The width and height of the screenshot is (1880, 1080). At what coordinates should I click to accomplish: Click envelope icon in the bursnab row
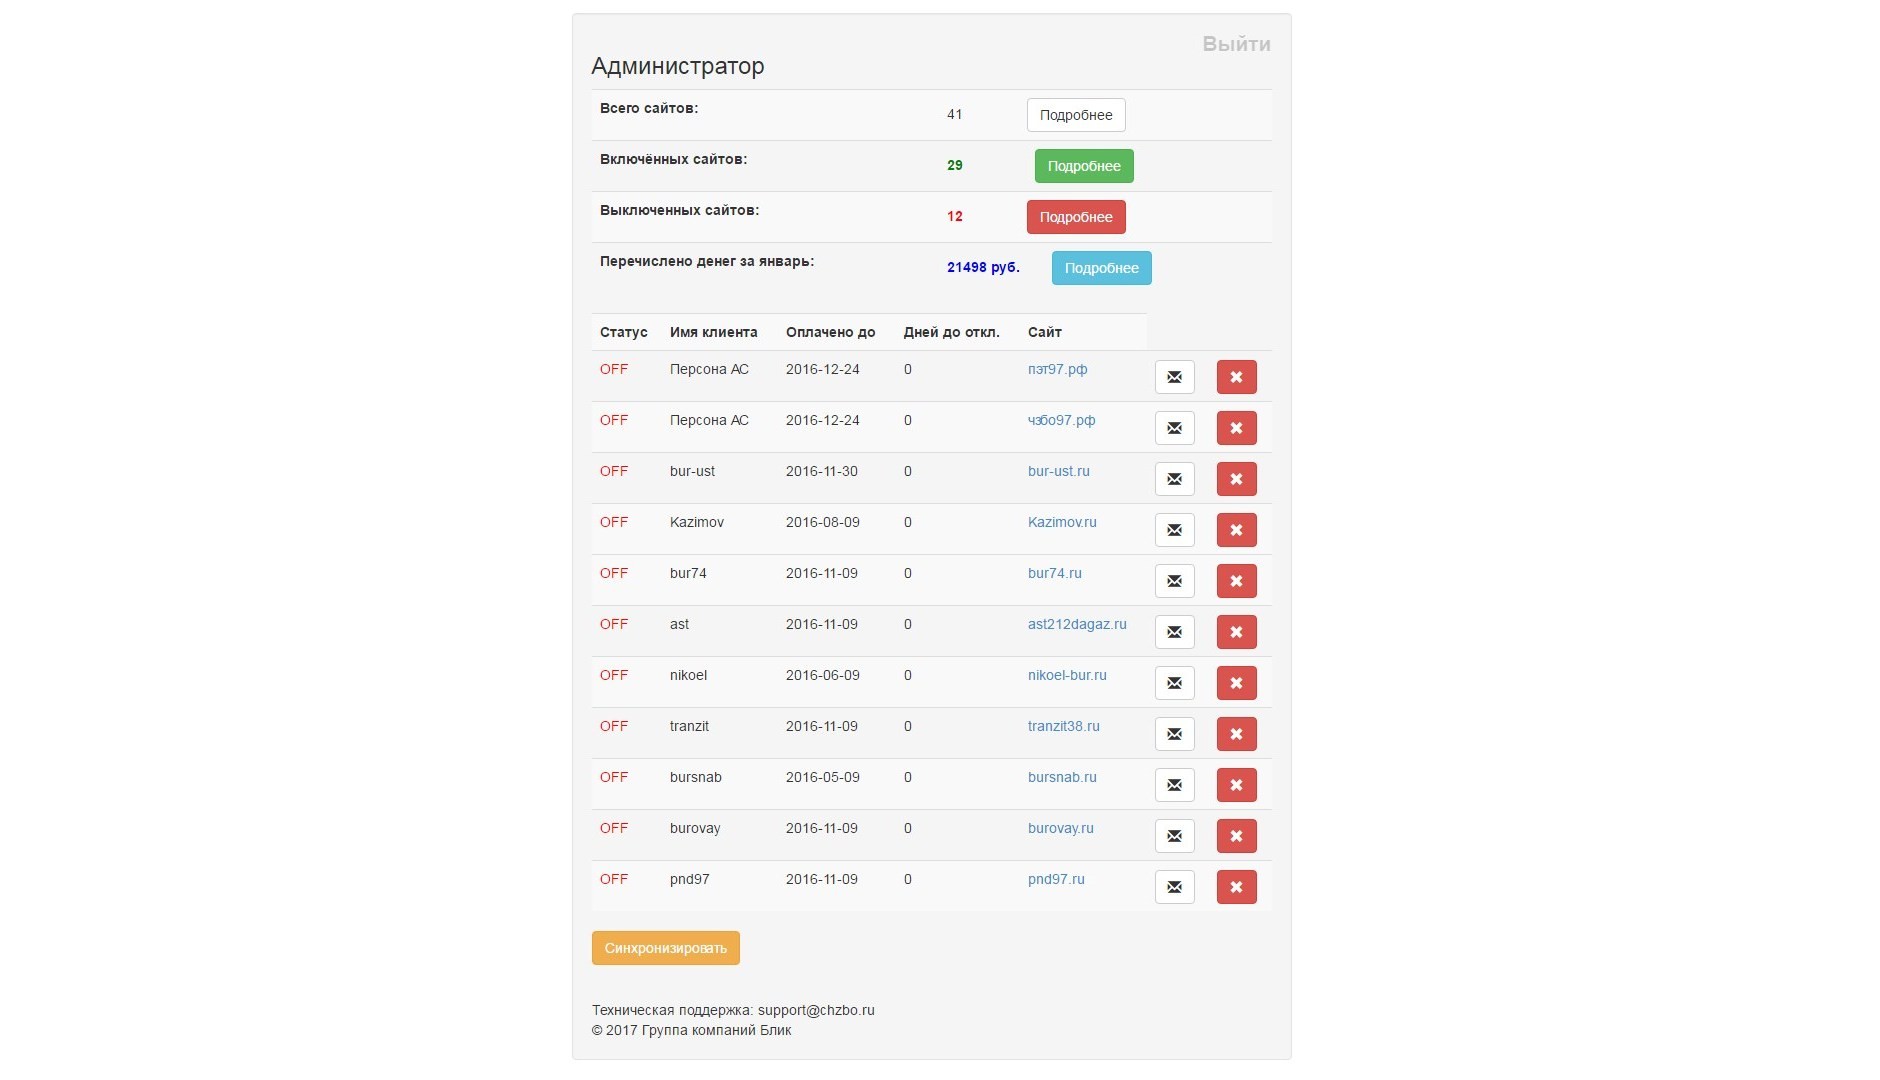point(1174,785)
